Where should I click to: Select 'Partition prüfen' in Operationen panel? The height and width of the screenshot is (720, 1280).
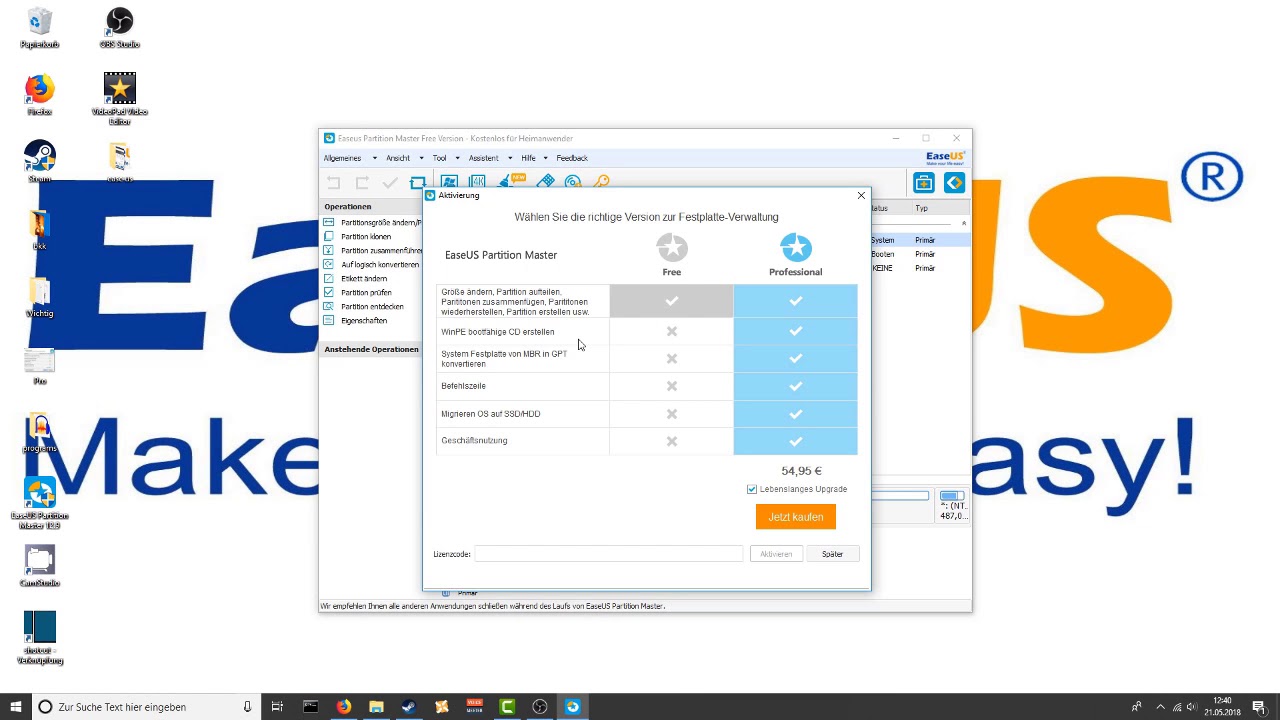366,292
